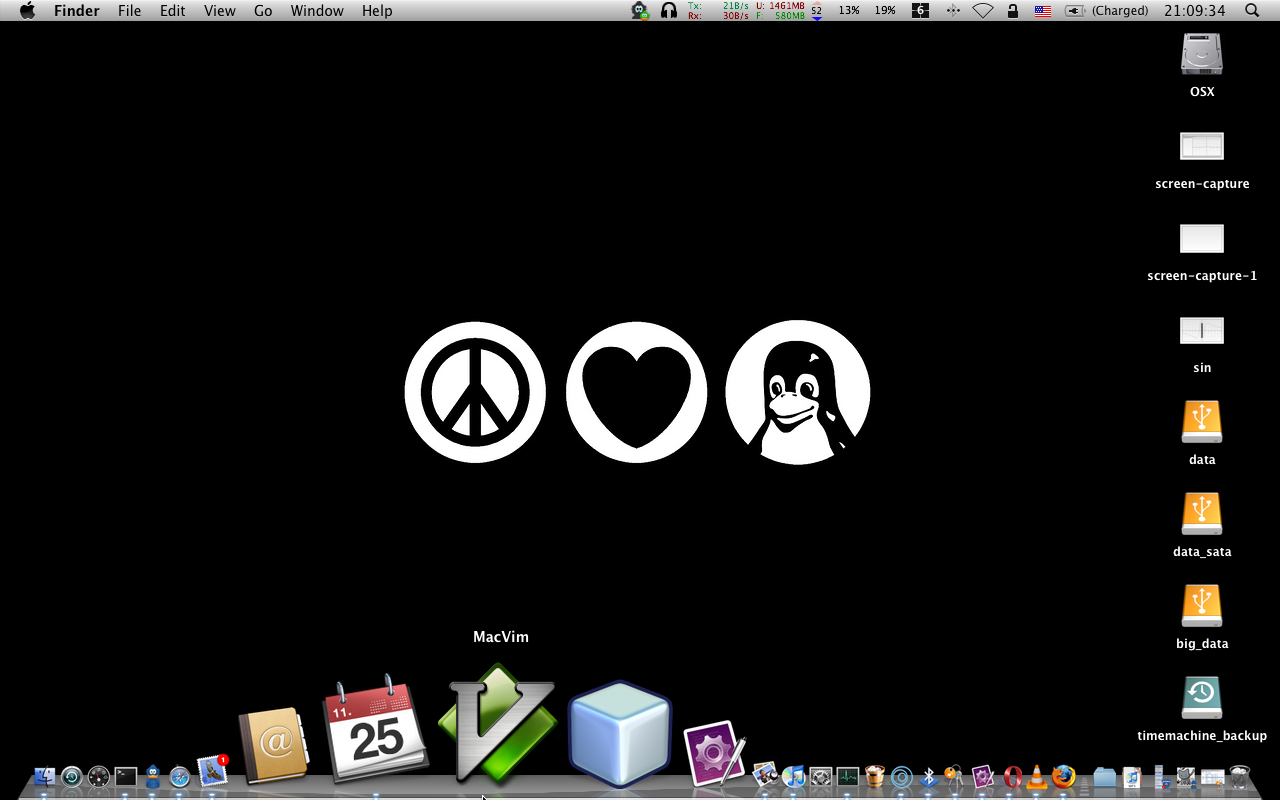Select screen-capture file on desktop
The width and height of the screenshot is (1280, 800).
tap(1202, 146)
